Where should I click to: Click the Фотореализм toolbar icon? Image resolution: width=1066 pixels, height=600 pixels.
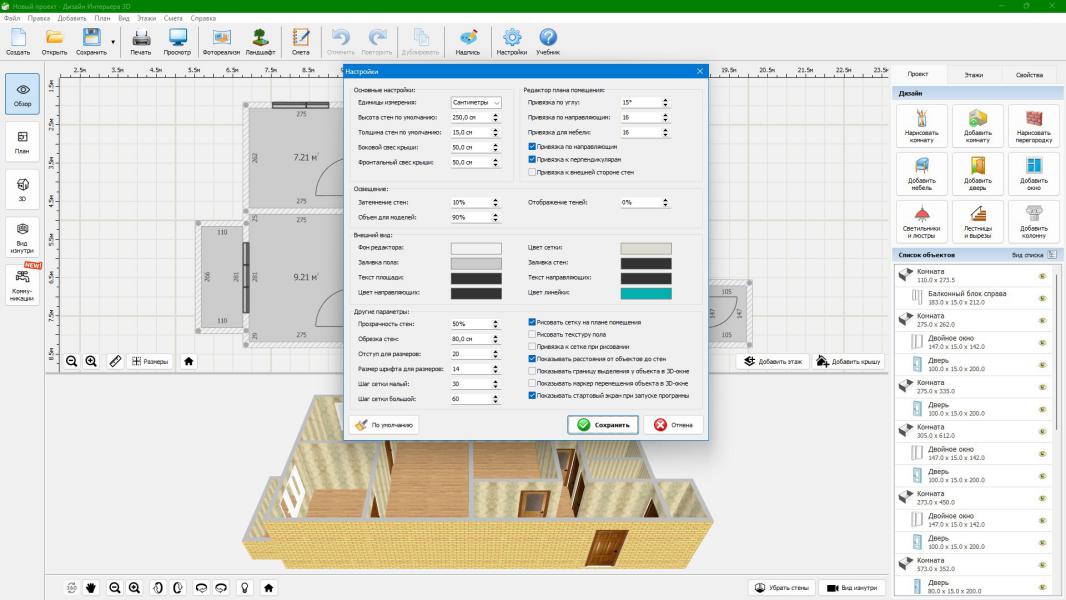pos(220,41)
